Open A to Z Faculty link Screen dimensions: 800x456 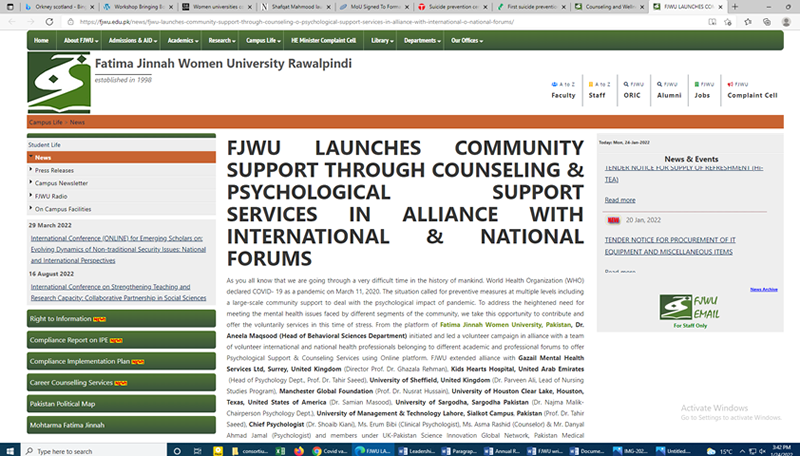click(x=563, y=90)
